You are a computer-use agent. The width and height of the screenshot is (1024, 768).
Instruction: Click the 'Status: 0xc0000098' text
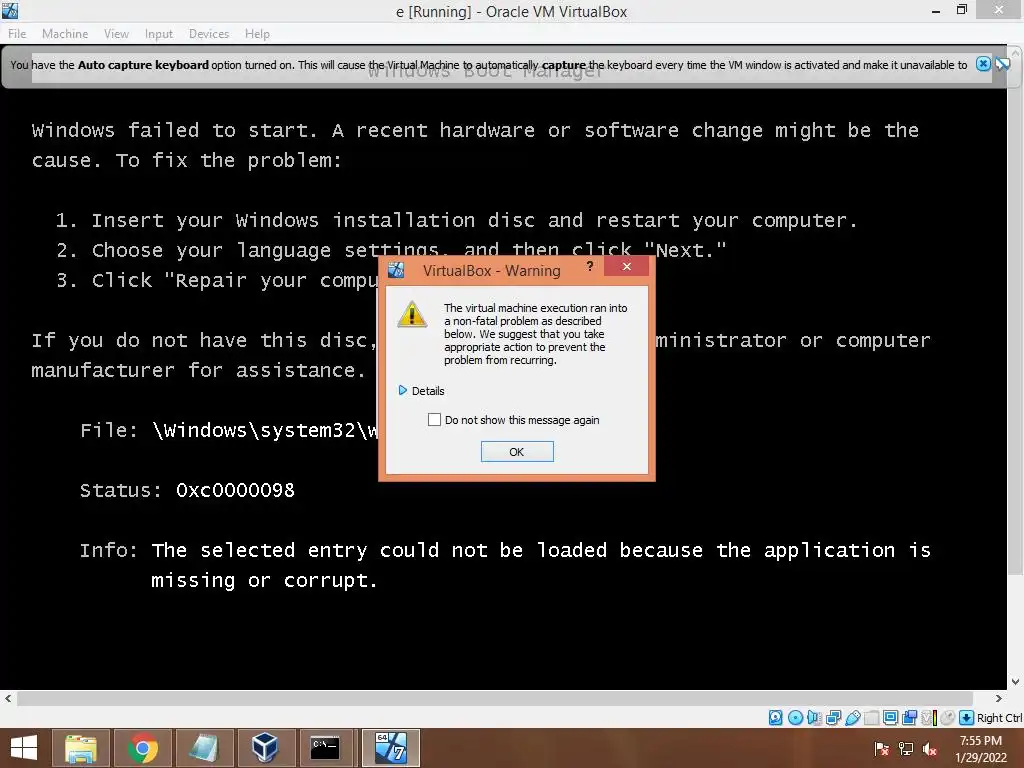click(187, 490)
